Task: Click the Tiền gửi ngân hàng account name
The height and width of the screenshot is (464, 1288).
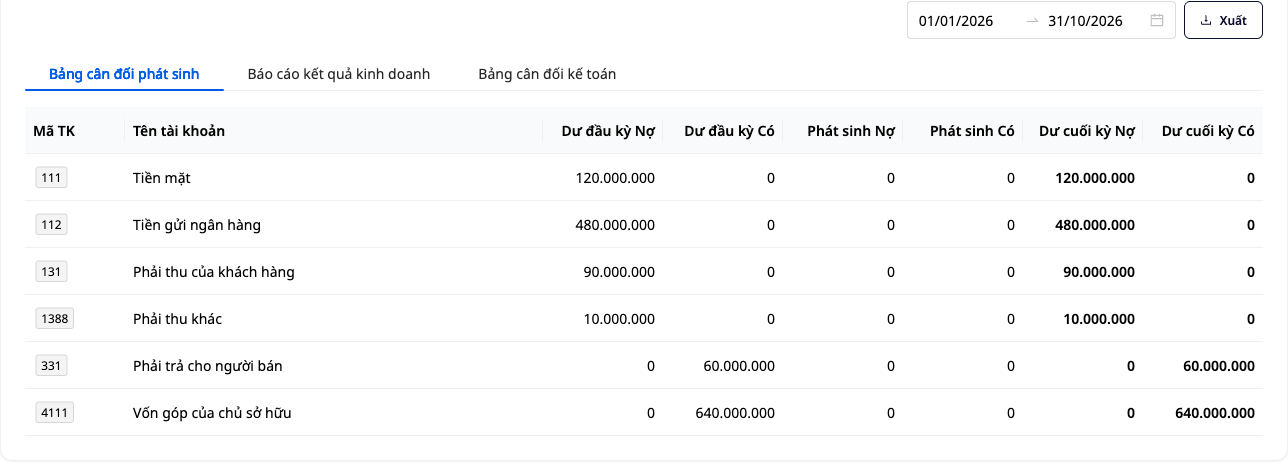Action: click(x=196, y=225)
